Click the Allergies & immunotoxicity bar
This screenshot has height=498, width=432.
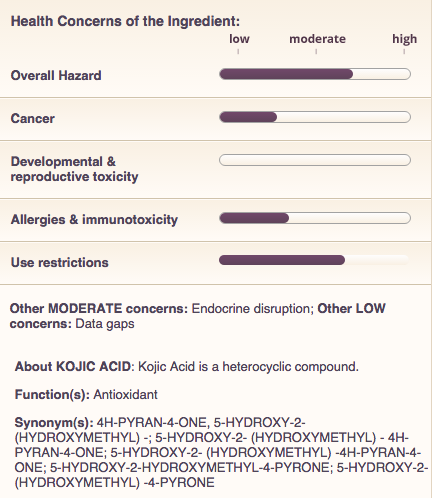tap(315, 218)
